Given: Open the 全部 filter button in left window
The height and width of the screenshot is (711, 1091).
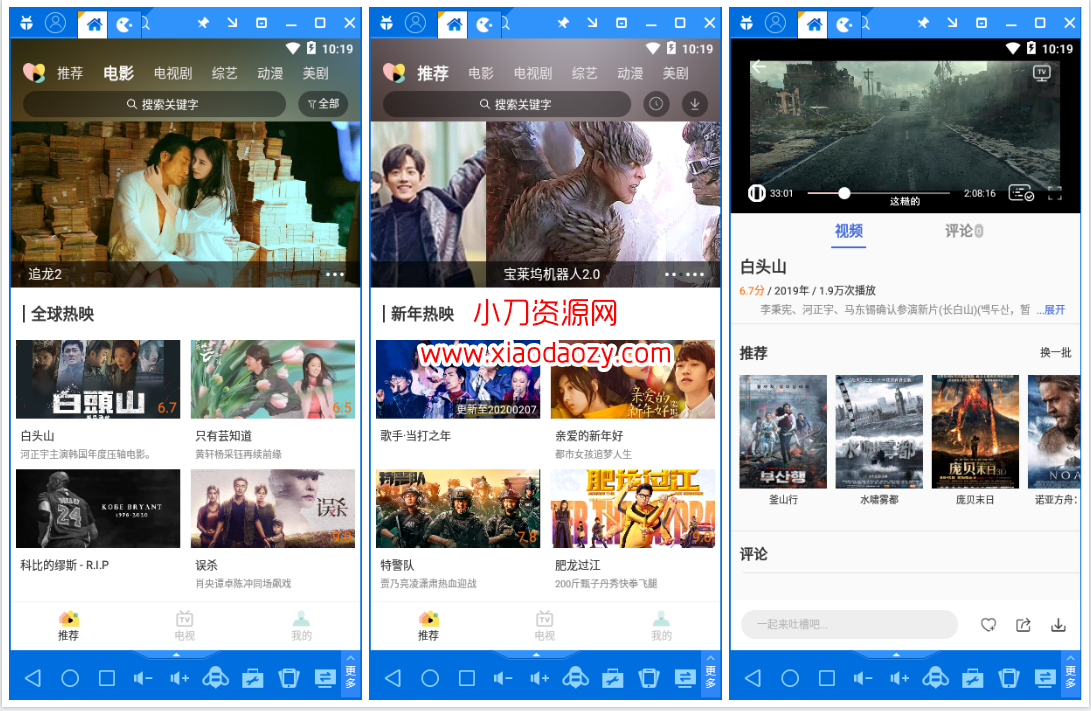Looking at the screenshot, I should click(324, 104).
